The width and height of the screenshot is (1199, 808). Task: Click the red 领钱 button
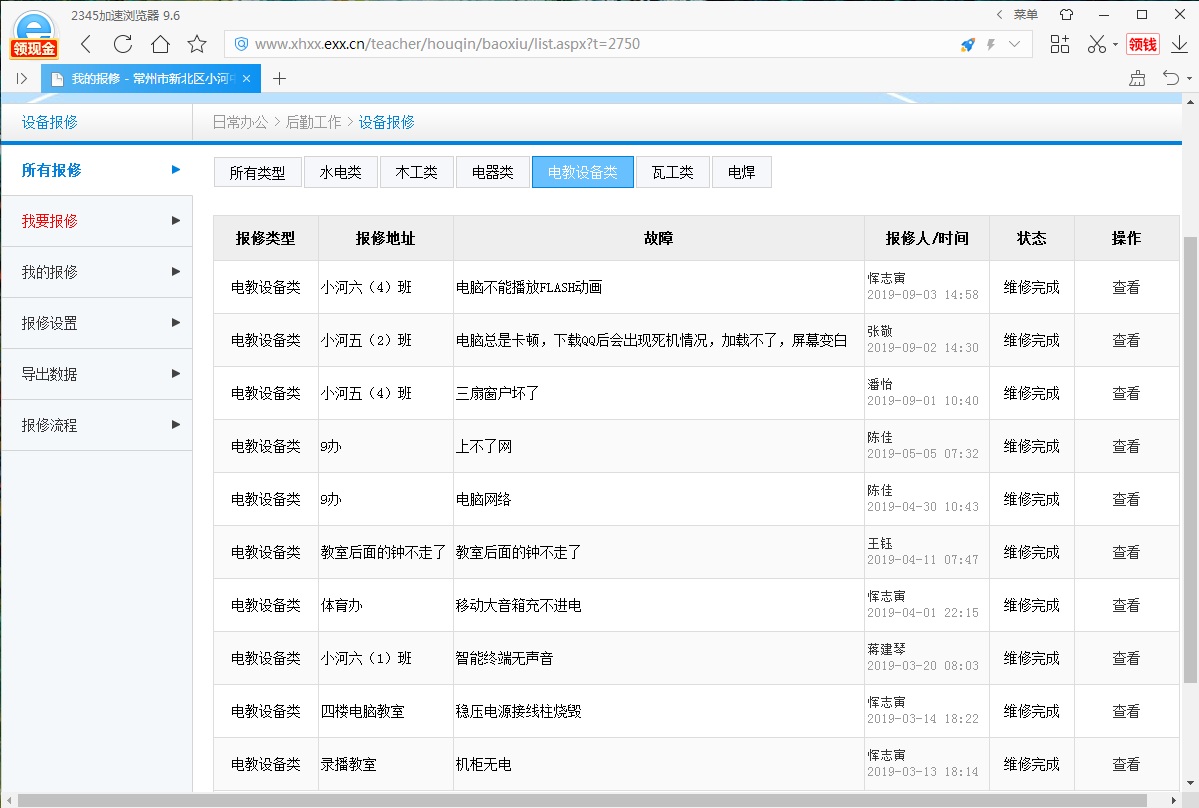[x=1142, y=44]
